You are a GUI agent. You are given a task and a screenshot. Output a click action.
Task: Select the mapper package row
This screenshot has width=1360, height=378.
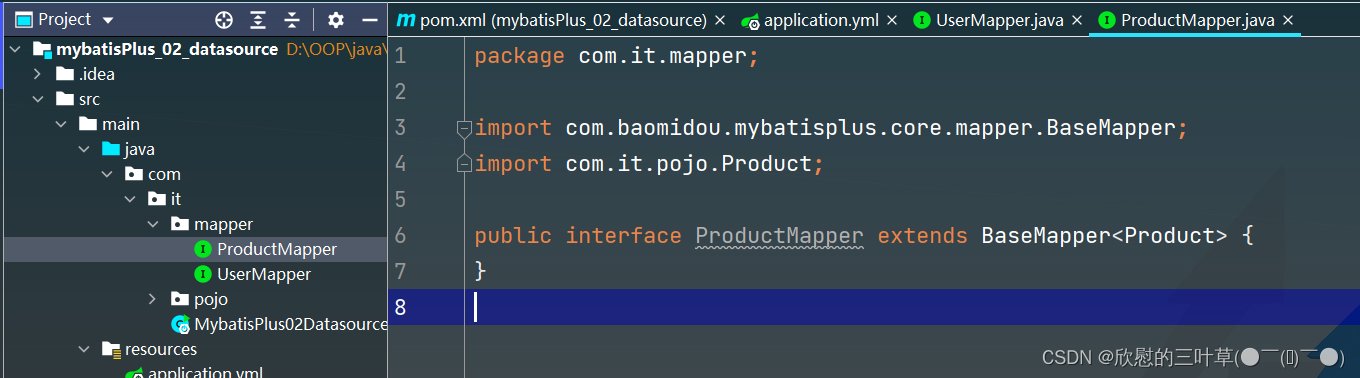(195, 224)
